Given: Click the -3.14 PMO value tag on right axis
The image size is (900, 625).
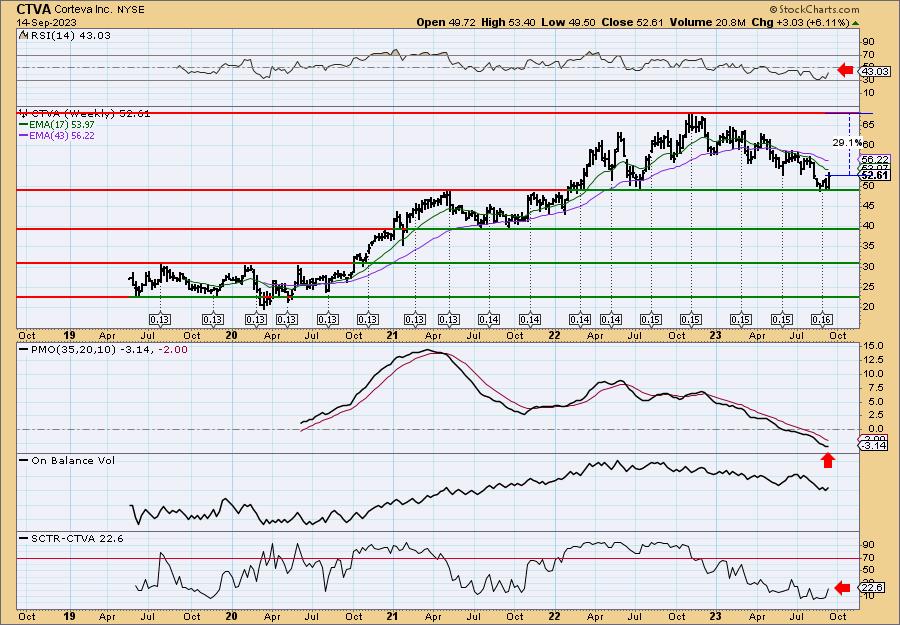Looking at the screenshot, I should (x=875, y=445).
